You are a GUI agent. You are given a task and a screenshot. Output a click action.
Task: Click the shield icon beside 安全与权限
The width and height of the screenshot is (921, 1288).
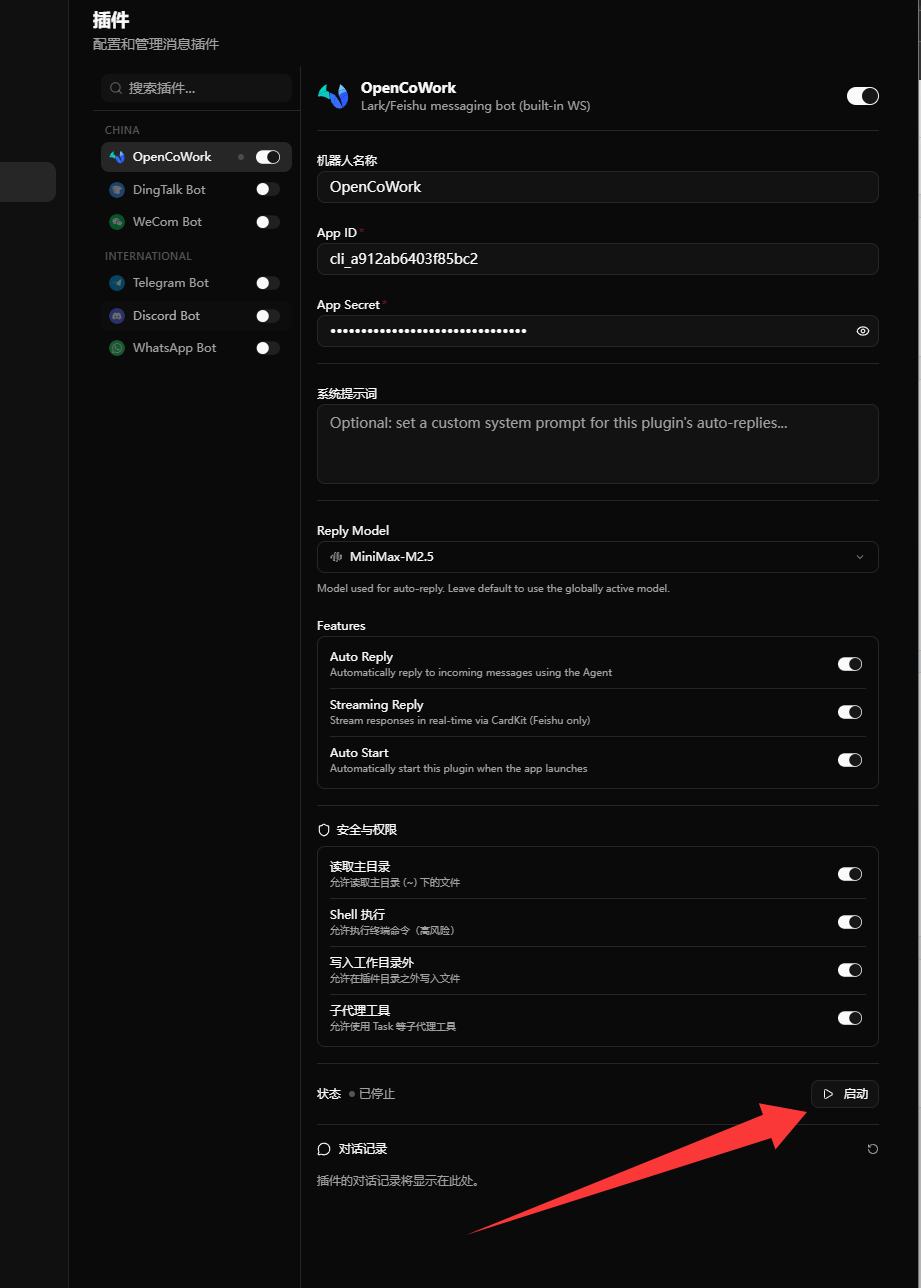pos(323,830)
